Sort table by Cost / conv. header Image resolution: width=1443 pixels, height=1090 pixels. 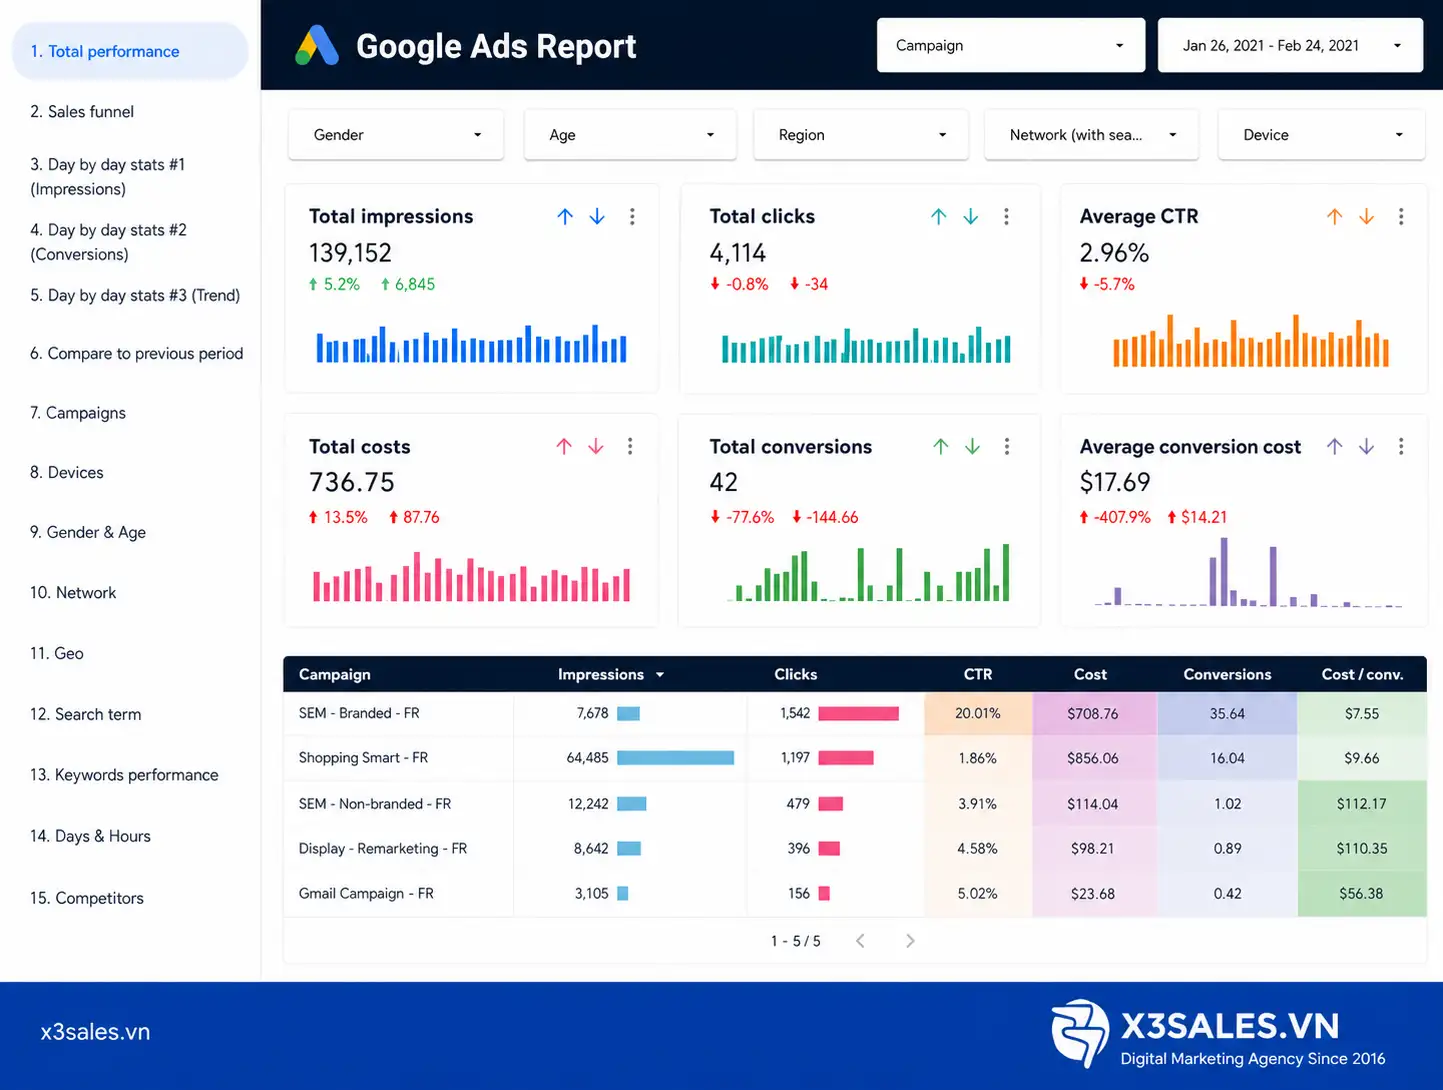coord(1362,675)
